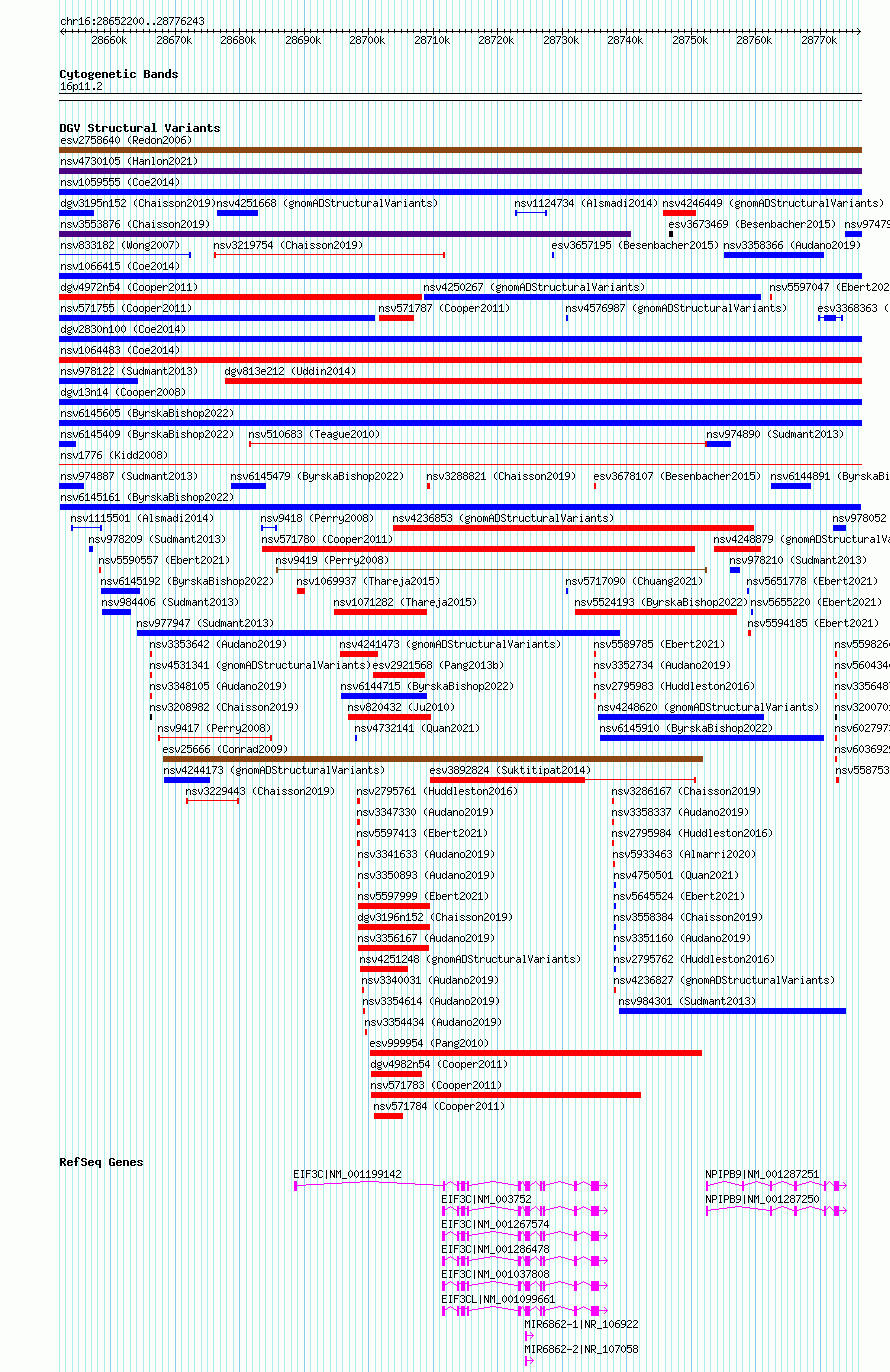890x1372 pixels.
Task: Click the nsv3219754 (Chaisson2019) label
Action: (x=289, y=245)
